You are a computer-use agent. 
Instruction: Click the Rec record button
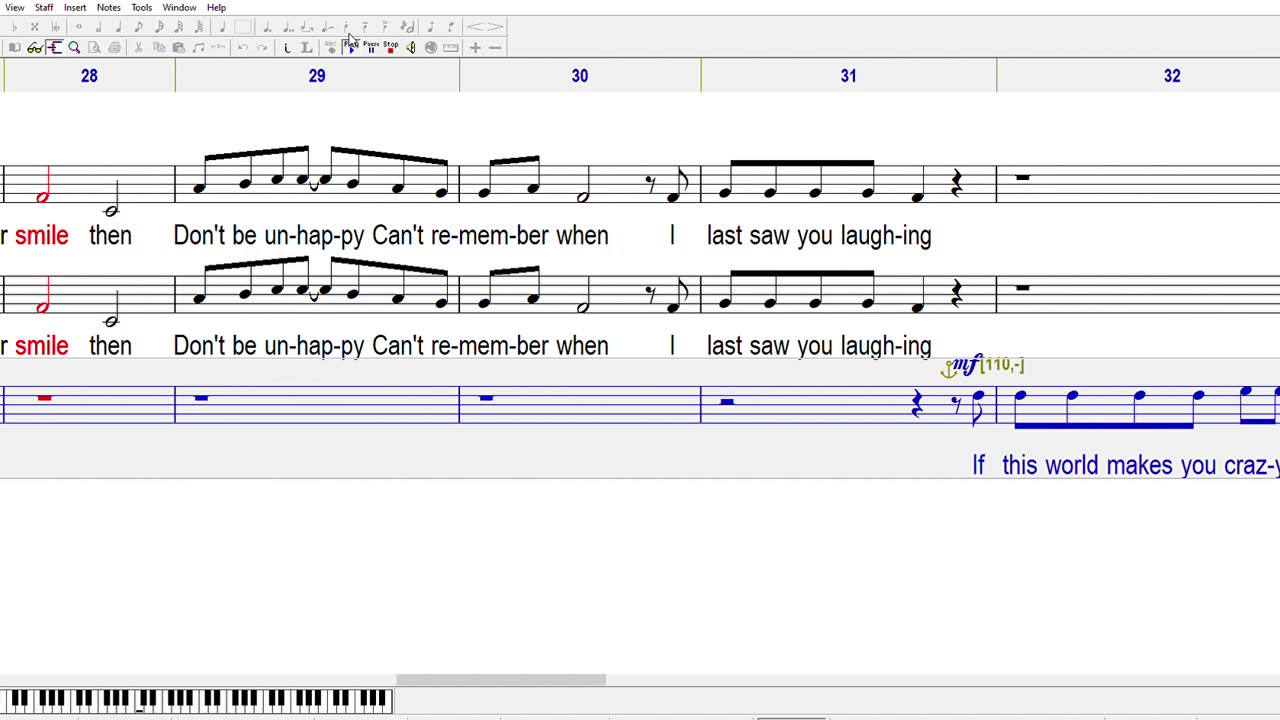click(331, 47)
